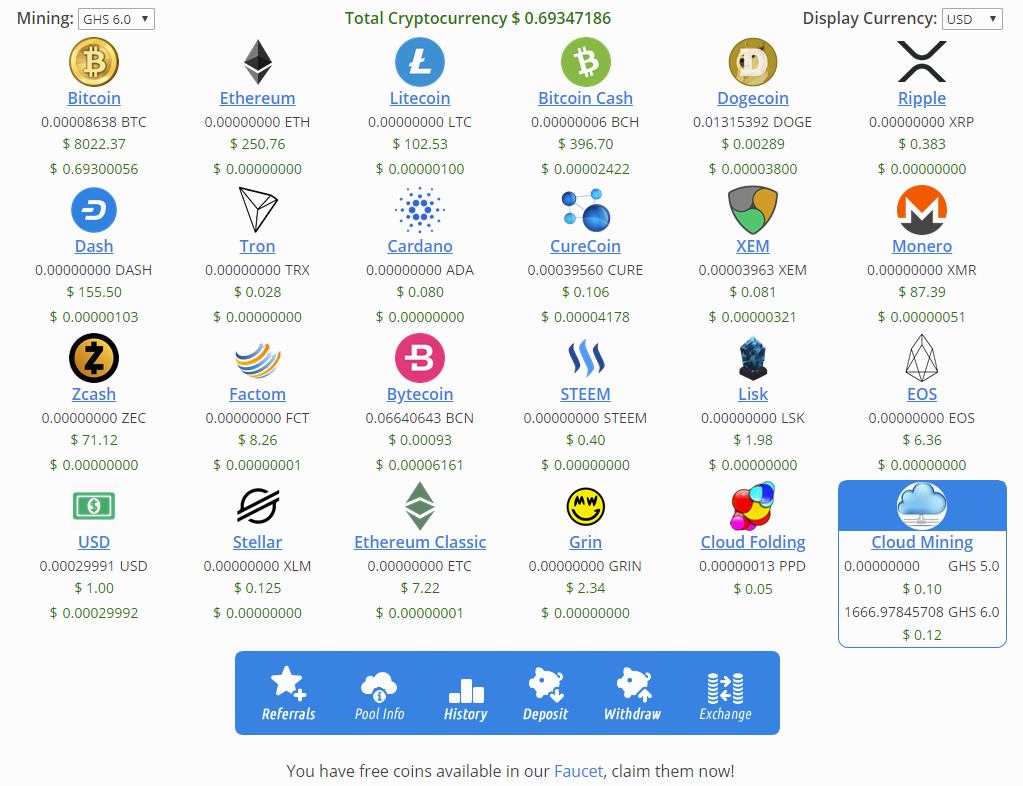This screenshot has height=786, width=1023.
Task: Open the Cardano link
Action: [x=420, y=247]
